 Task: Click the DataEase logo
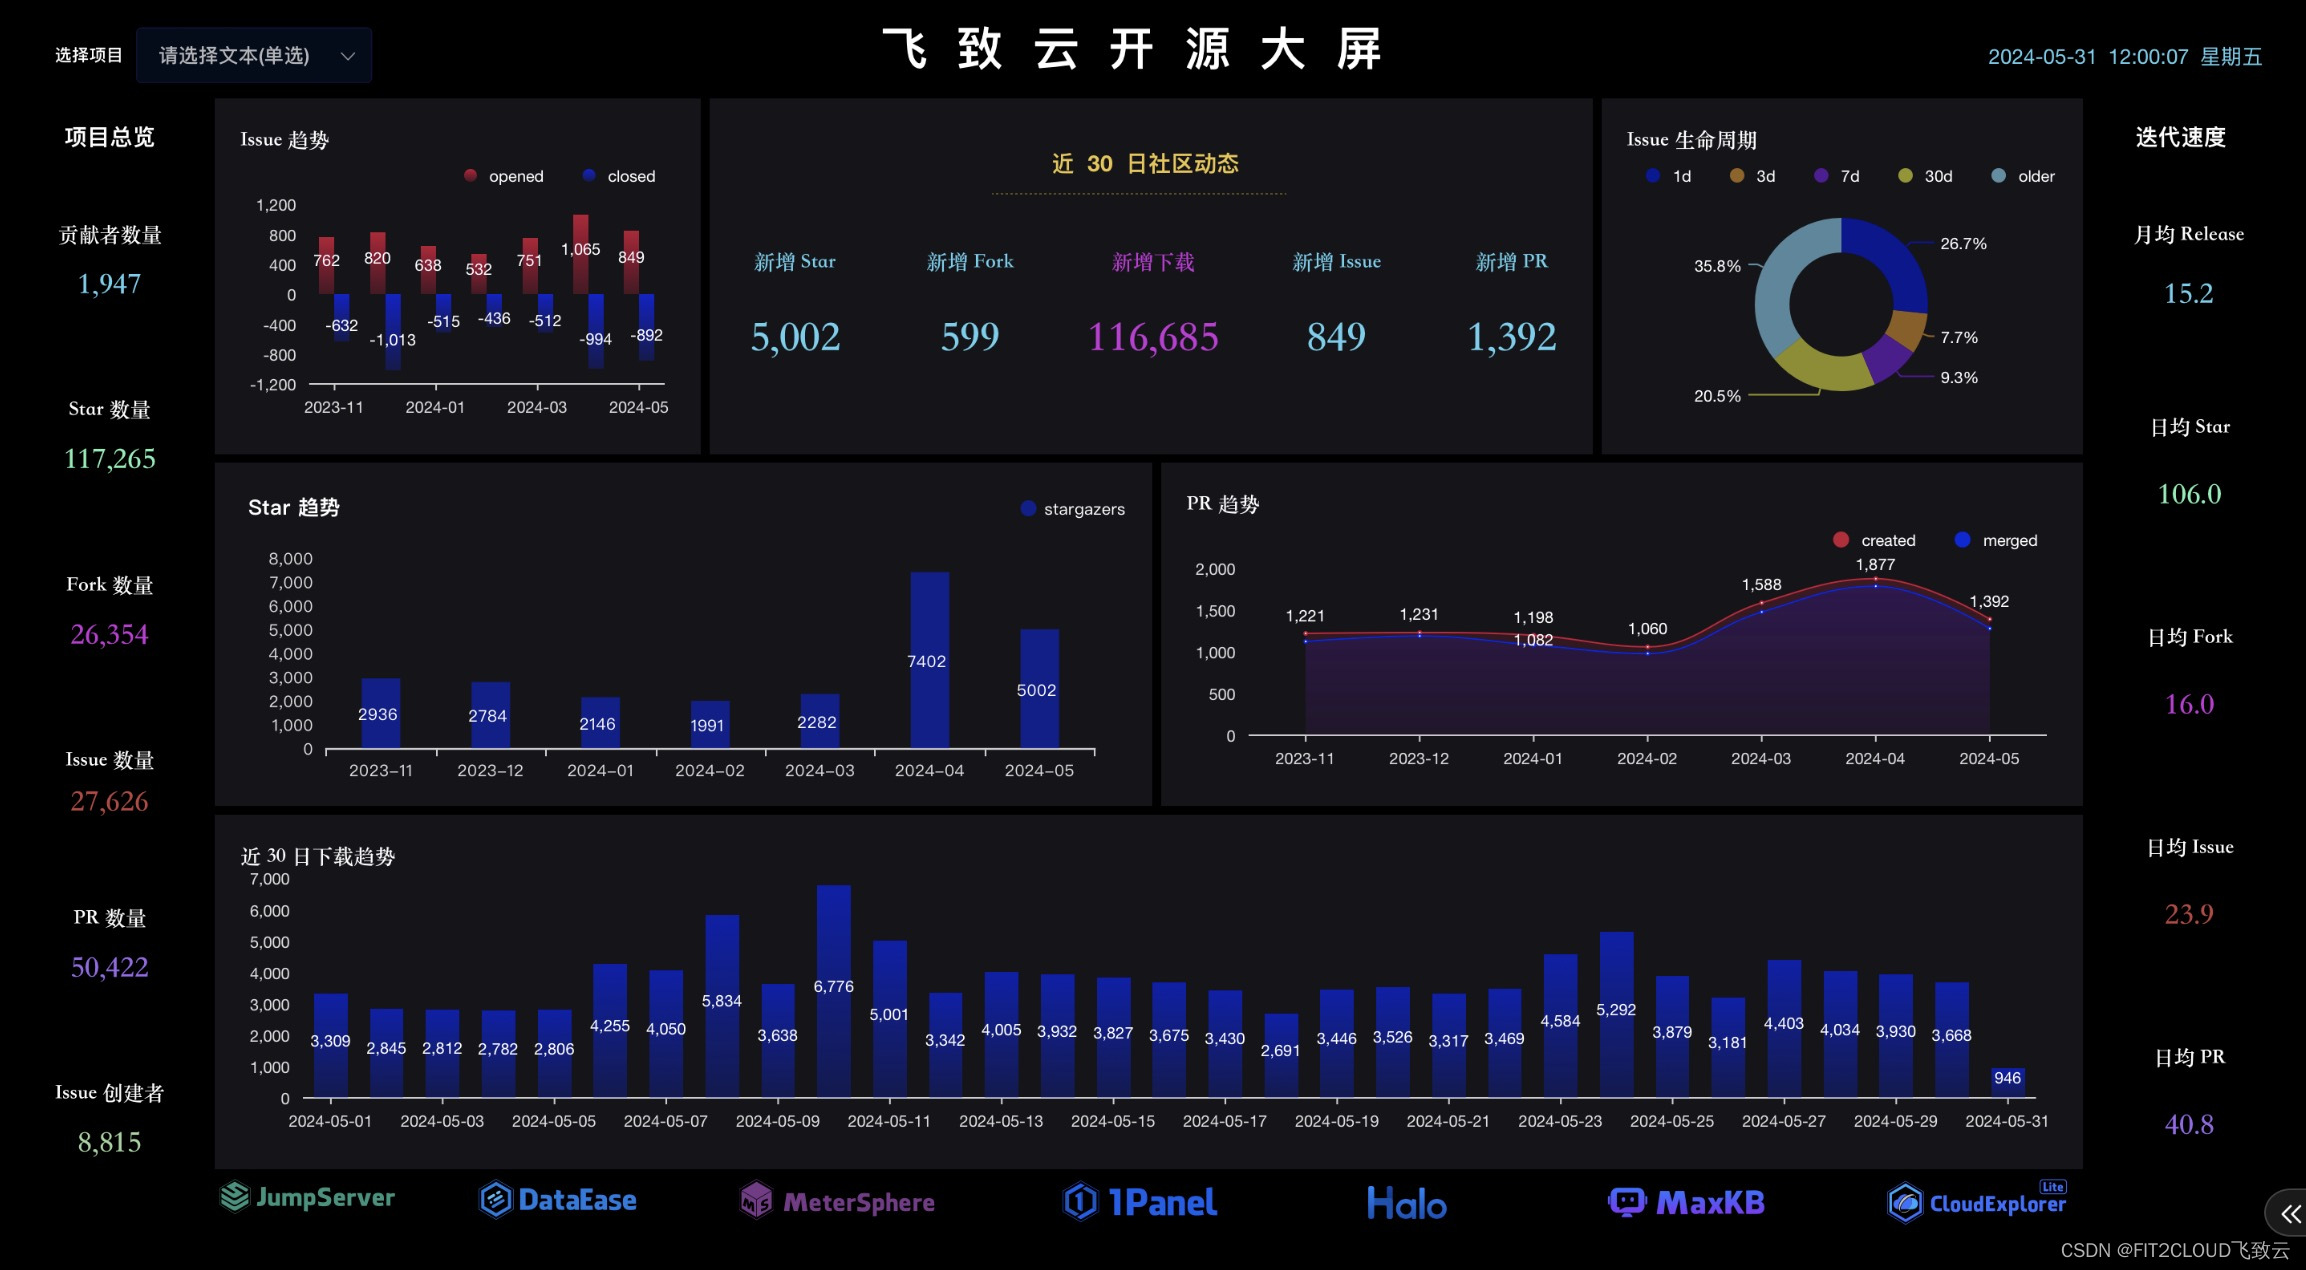pyautogui.click(x=558, y=1200)
